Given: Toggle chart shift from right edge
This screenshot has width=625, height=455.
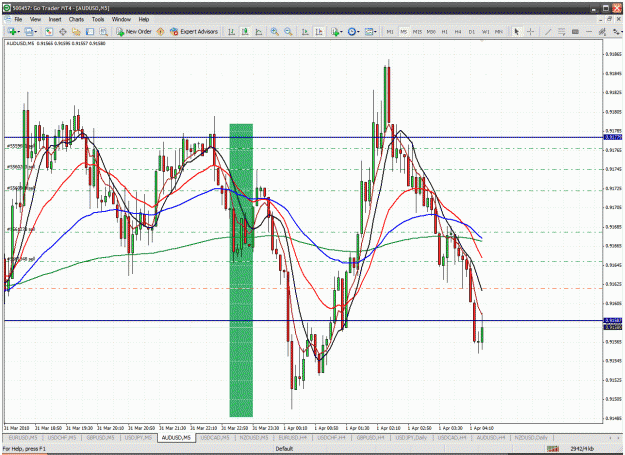Looking at the screenshot, I should (x=319, y=31).
